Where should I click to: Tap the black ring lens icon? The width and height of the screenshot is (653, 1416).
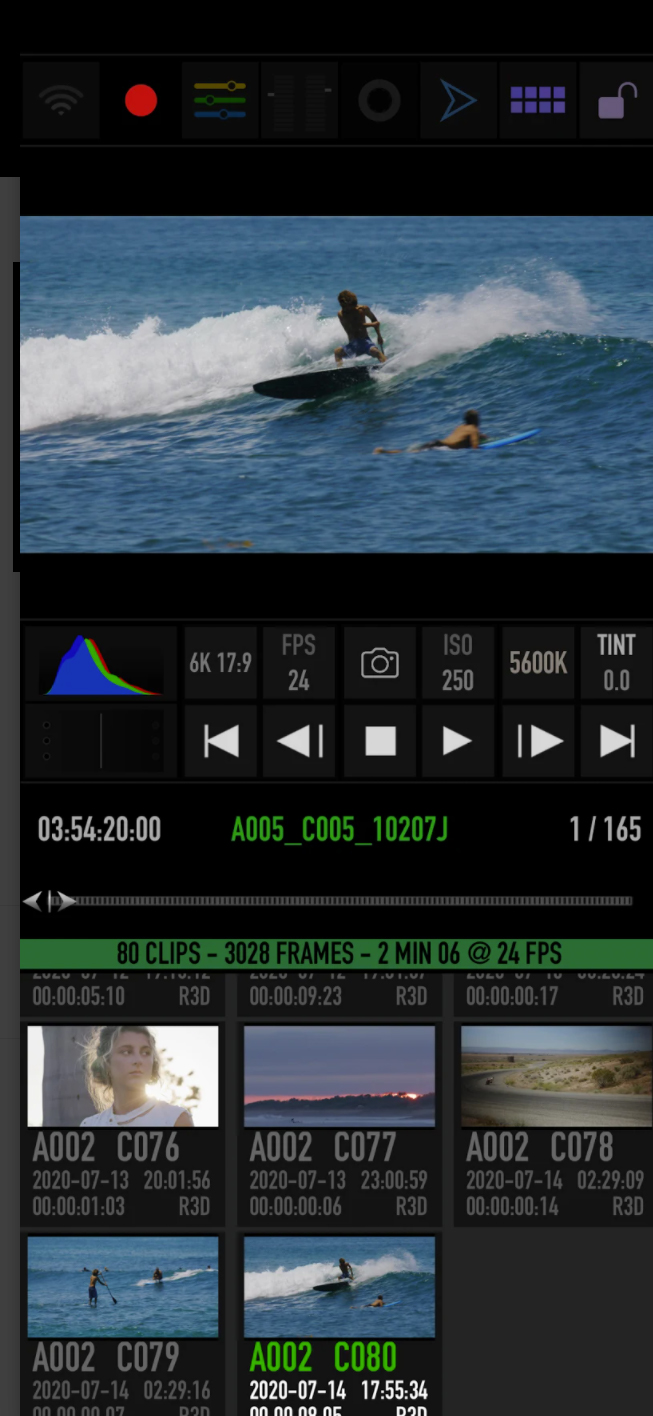click(379, 101)
